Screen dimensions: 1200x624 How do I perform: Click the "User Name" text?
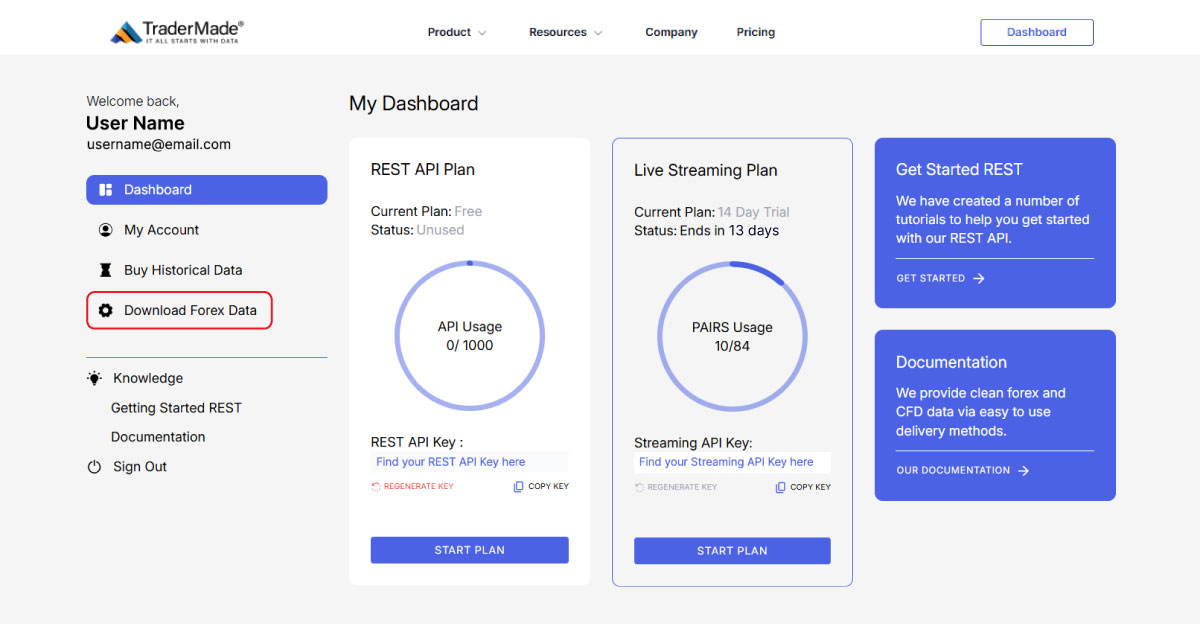tap(136, 123)
